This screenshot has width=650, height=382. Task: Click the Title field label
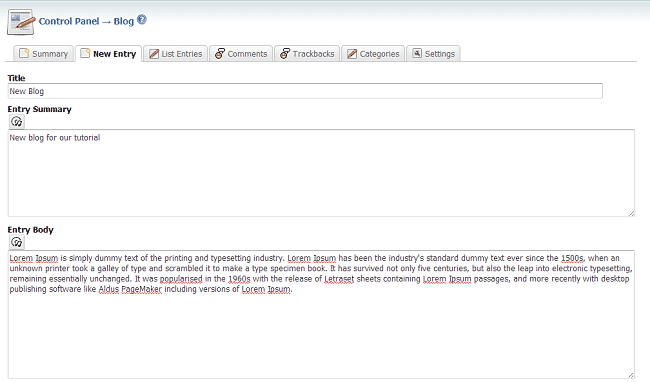click(x=16, y=78)
